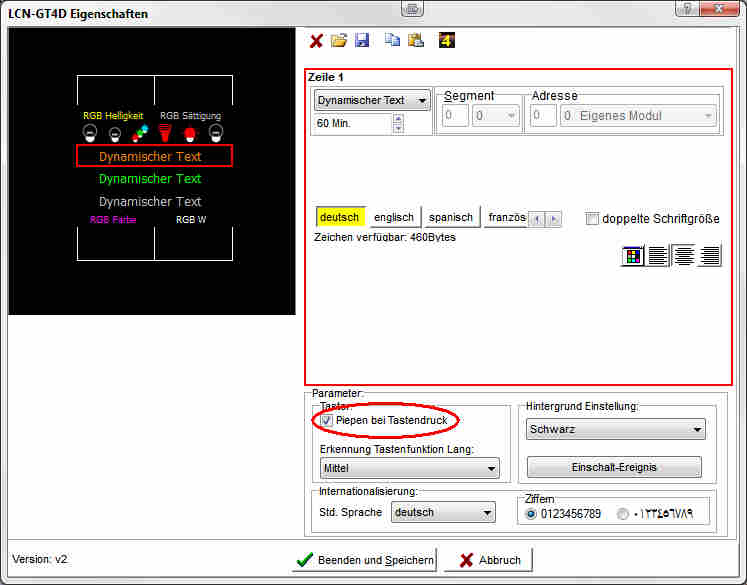Set text alignment to right

pyautogui.click(x=710, y=255)
